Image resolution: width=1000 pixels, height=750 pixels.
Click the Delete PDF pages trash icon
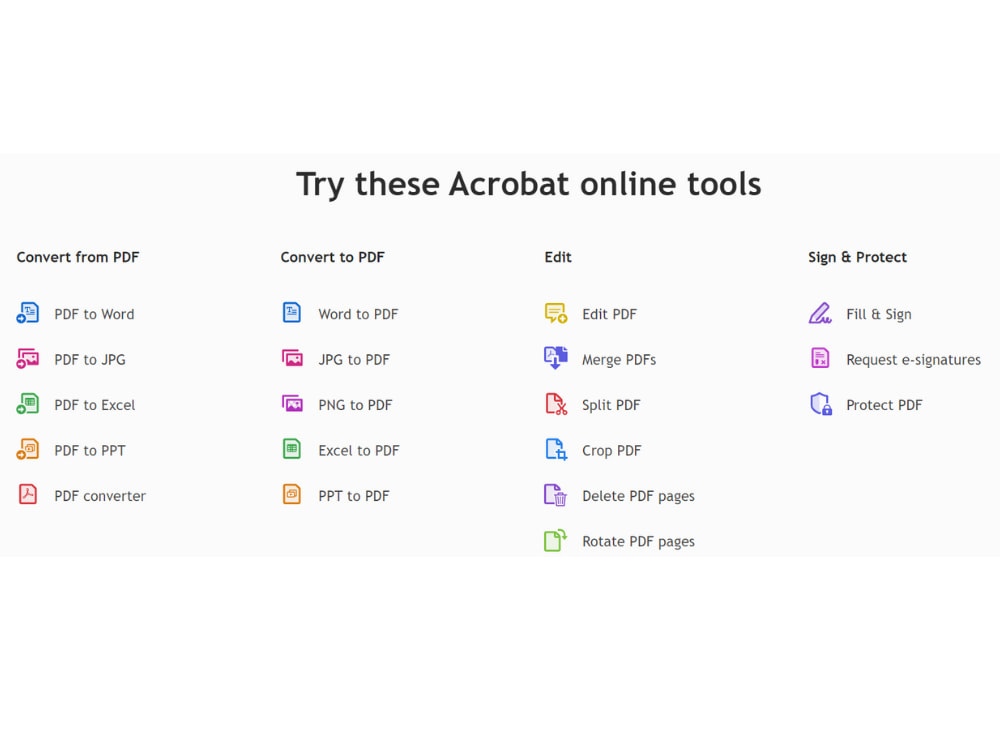555,496
